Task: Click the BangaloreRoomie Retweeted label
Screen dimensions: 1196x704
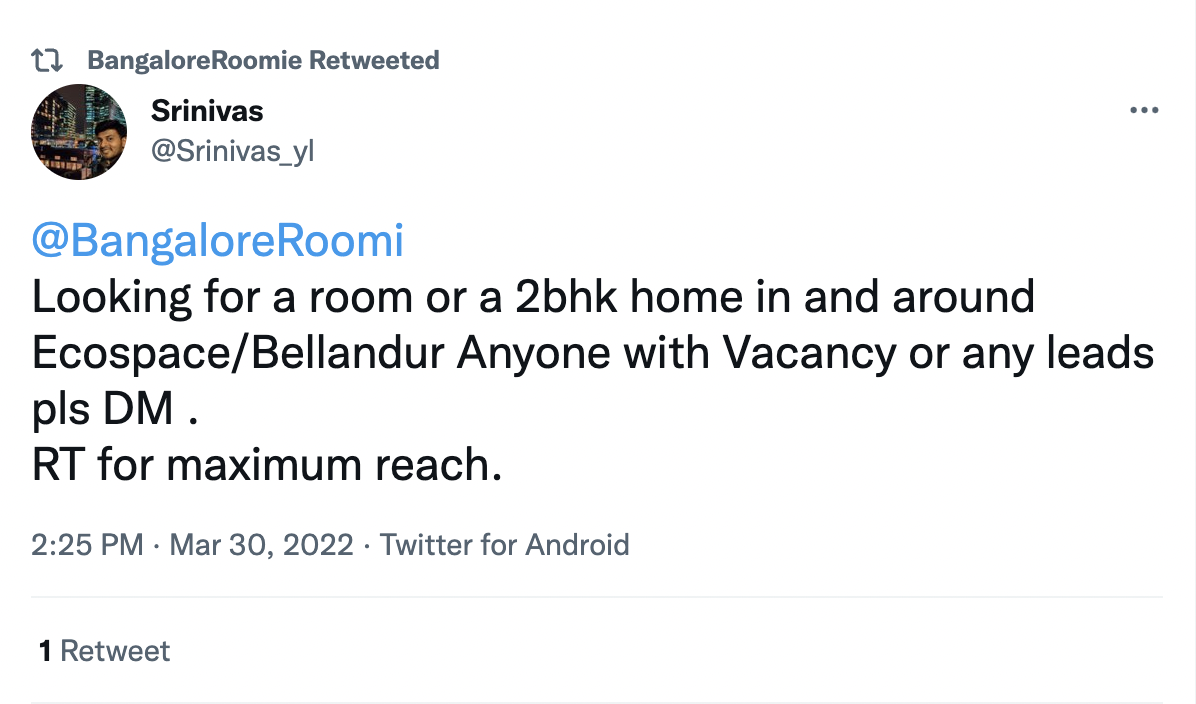Action: pos(263,59)
